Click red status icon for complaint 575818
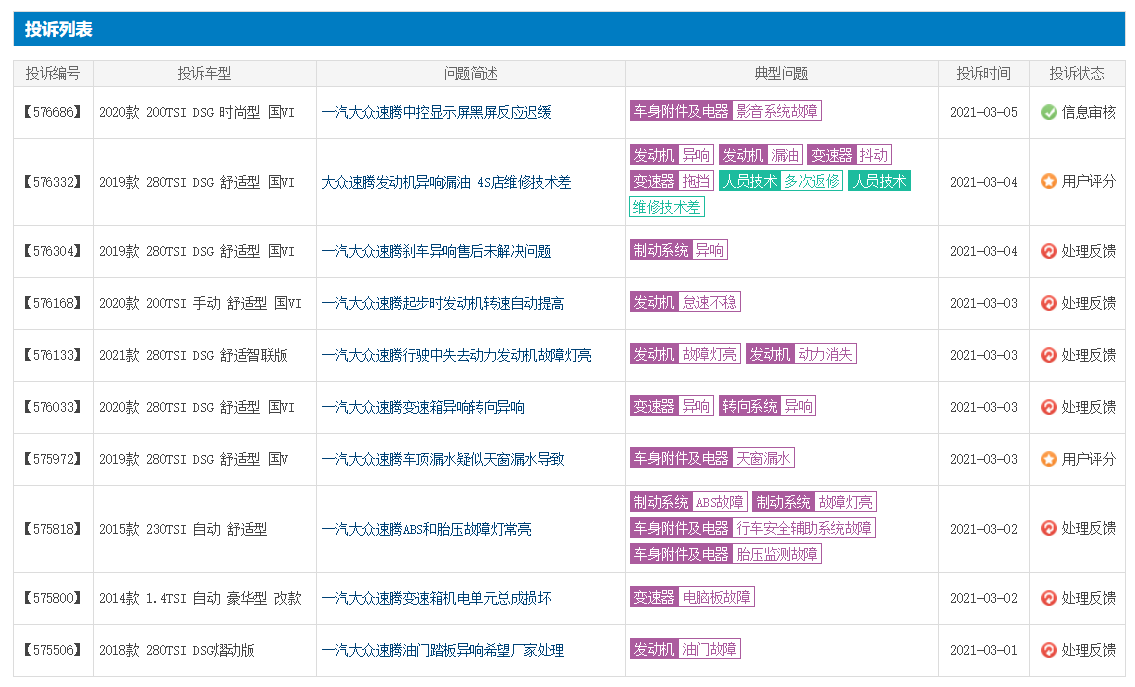1135x687 pixels. pyautogui.click(x=1048, y=528)
